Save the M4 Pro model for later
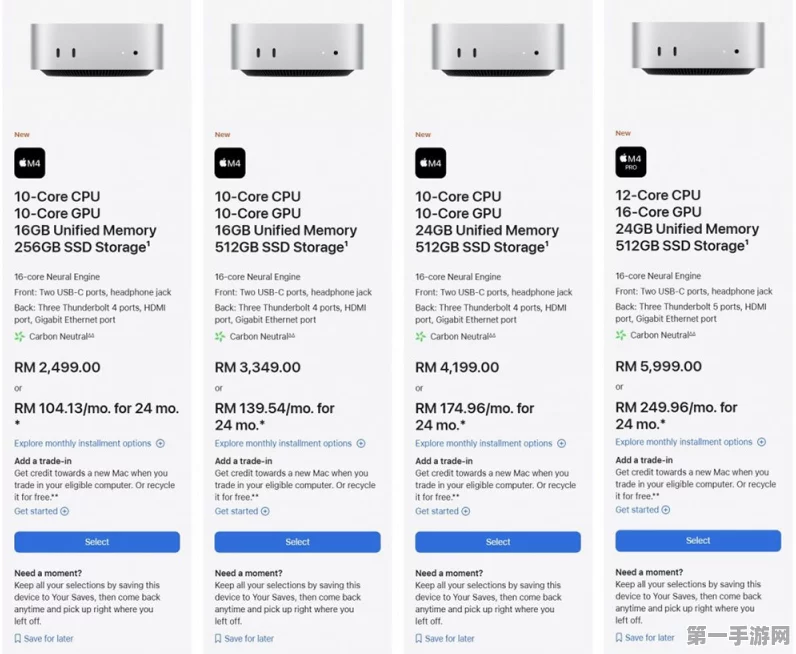Screen dimensions: 796x654 coord(645,637)
